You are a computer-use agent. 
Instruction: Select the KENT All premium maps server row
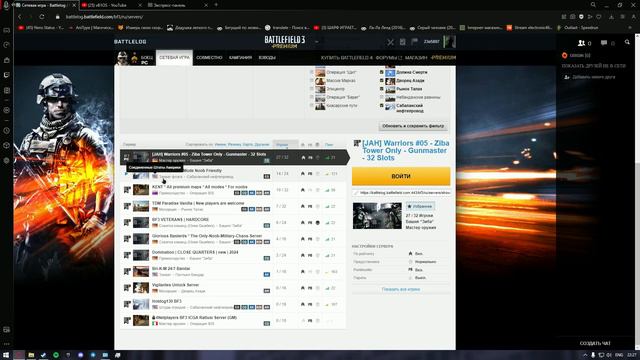click(233, 190)
